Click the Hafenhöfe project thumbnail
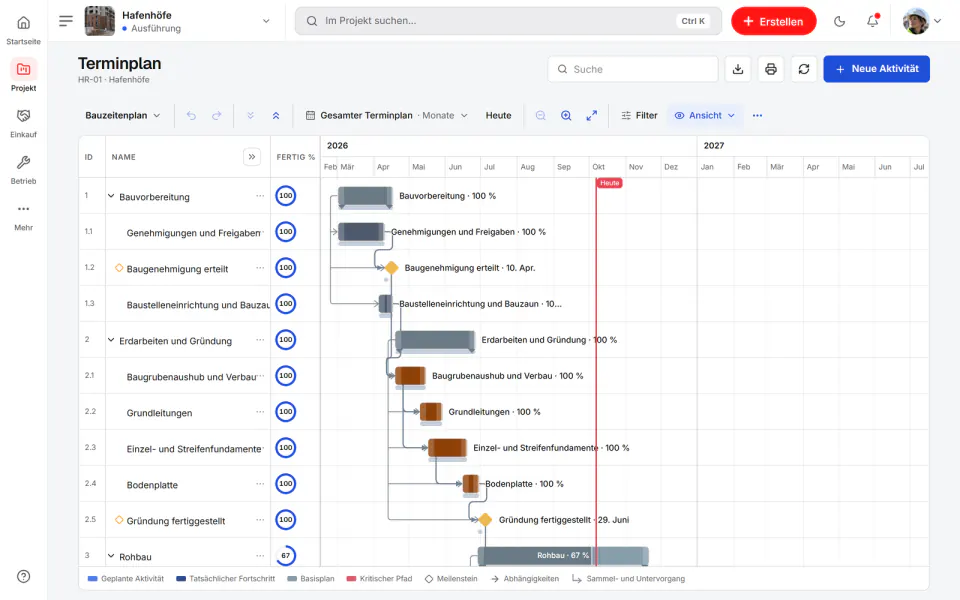This screenshot has width=960, height=600. 99,21
